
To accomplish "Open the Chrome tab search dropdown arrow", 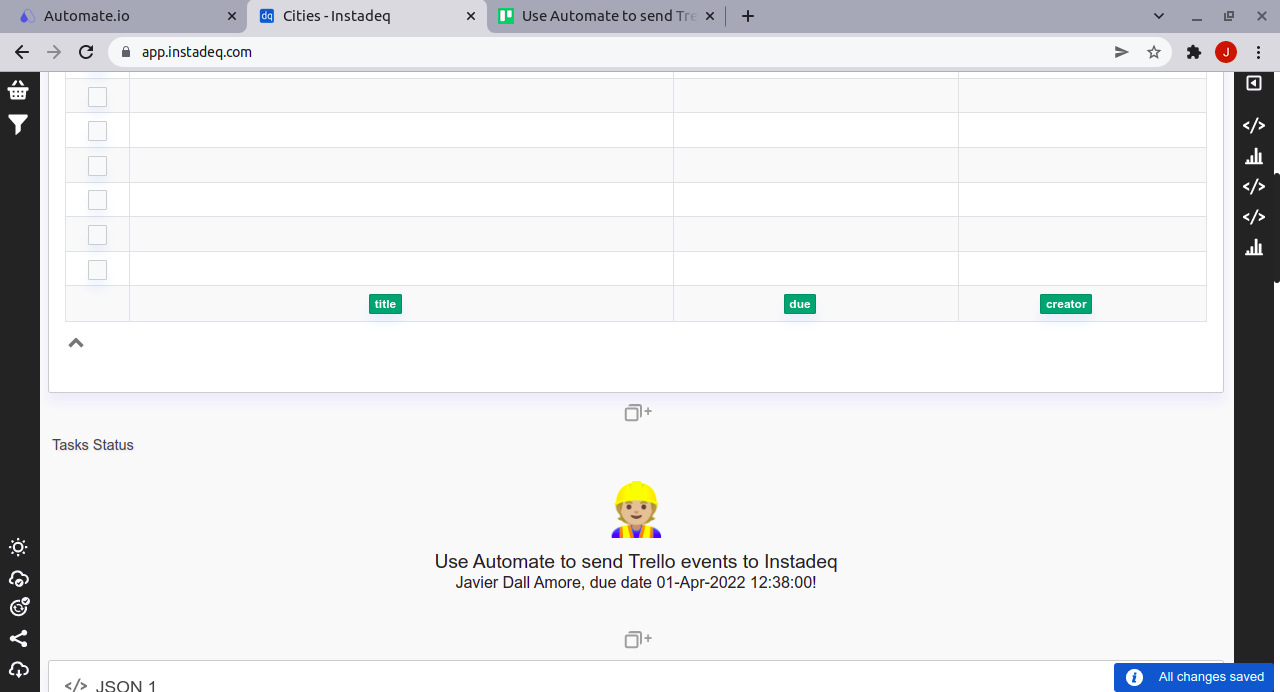I will point(1159,16).
